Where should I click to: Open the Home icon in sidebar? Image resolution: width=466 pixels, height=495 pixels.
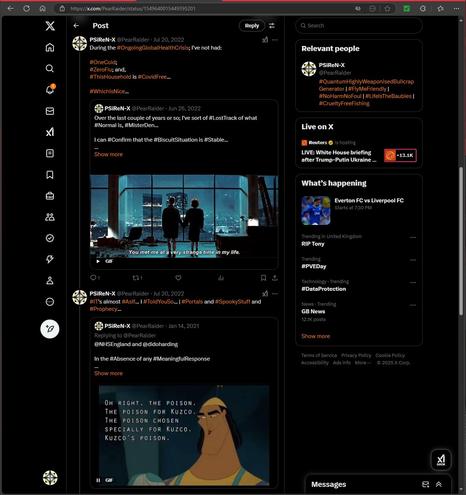(50, 47)
